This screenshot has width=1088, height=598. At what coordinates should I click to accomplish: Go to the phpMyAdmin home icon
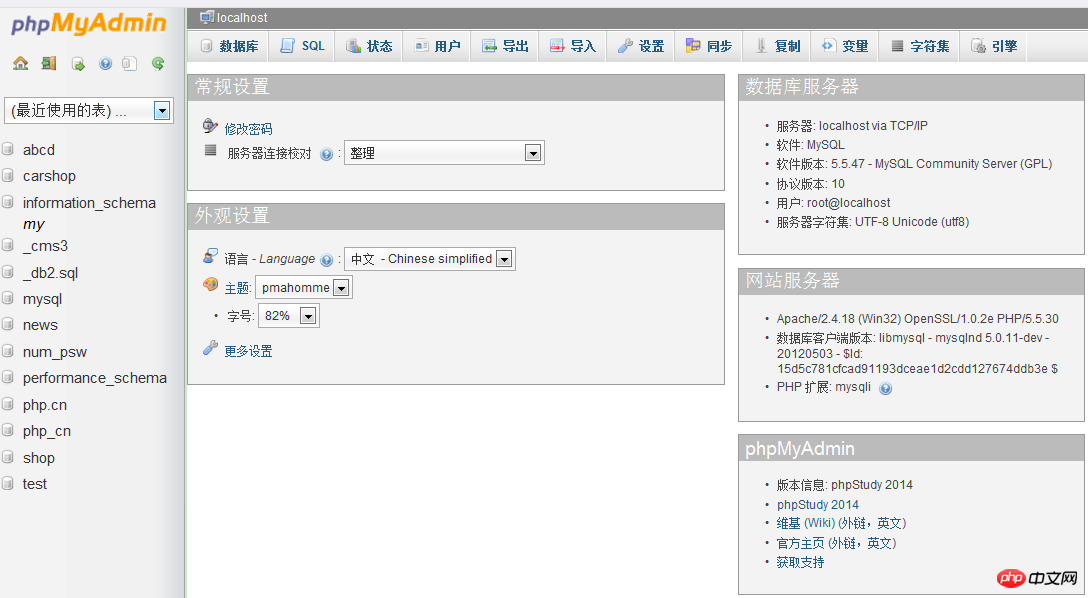click(x=21, y=64)
